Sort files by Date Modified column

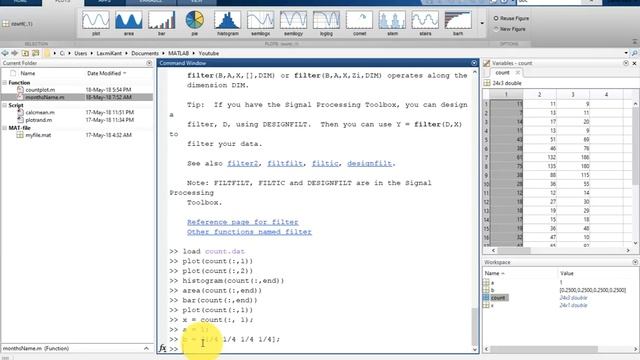(x=106, y=73)
